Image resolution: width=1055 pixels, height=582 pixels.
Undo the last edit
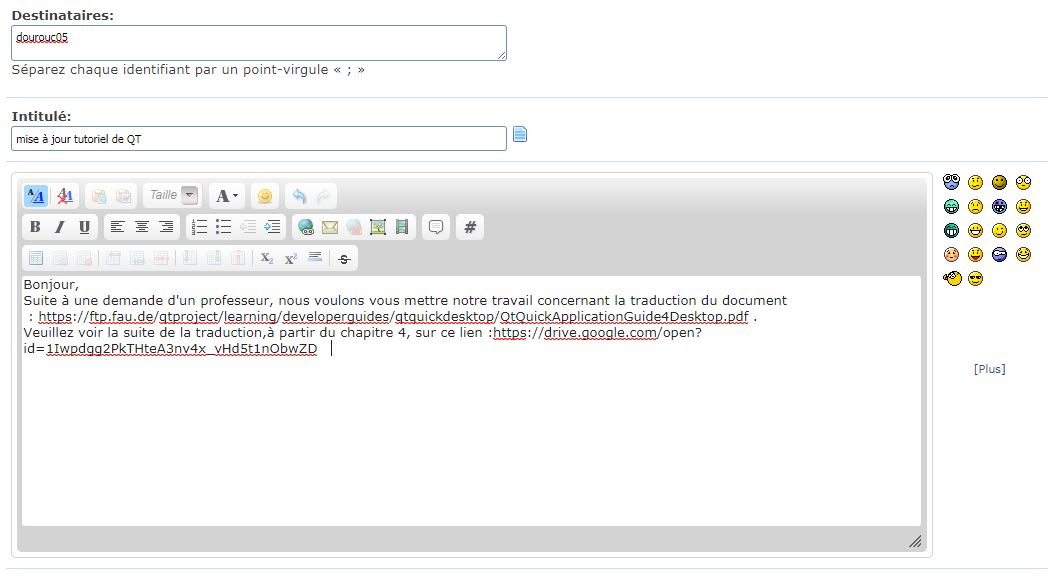pyautogui.click(x=299, y=196)
